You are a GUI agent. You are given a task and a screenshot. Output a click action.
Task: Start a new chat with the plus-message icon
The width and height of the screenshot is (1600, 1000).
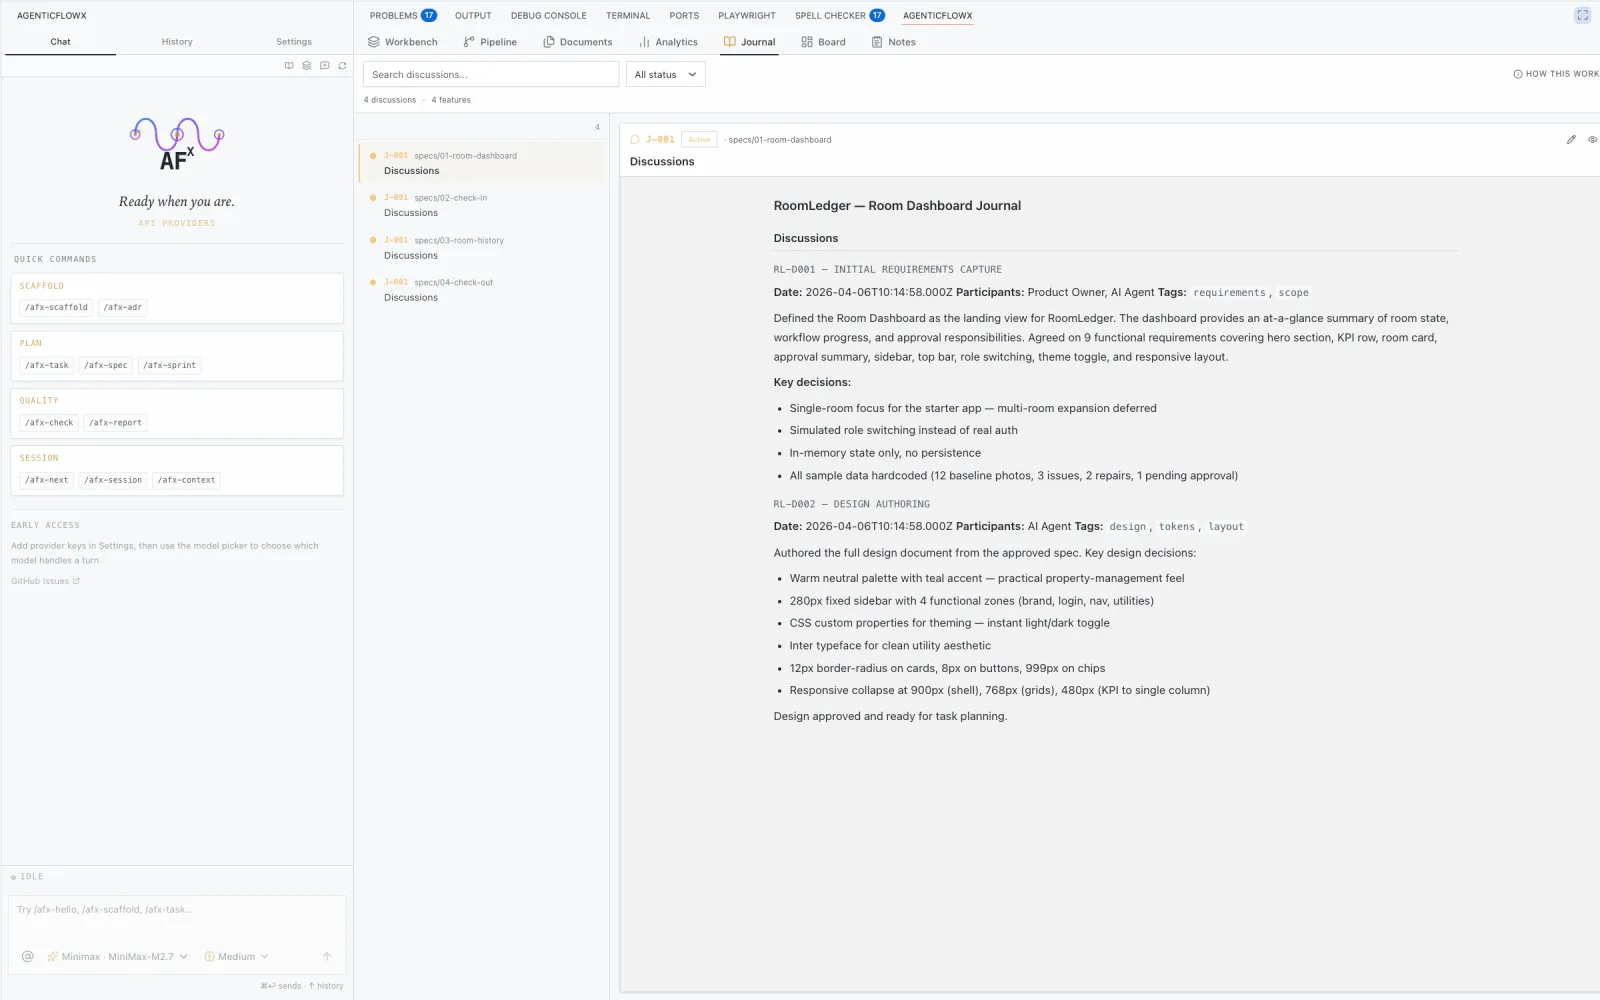pyautogui.click(x=325, y=66)
